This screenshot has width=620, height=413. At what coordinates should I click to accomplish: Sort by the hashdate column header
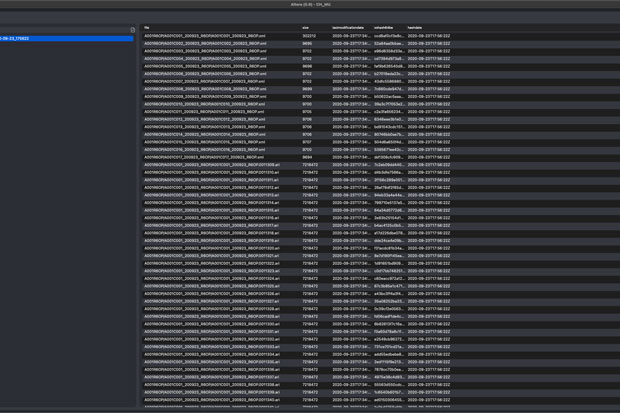click(x=415, y=28)
